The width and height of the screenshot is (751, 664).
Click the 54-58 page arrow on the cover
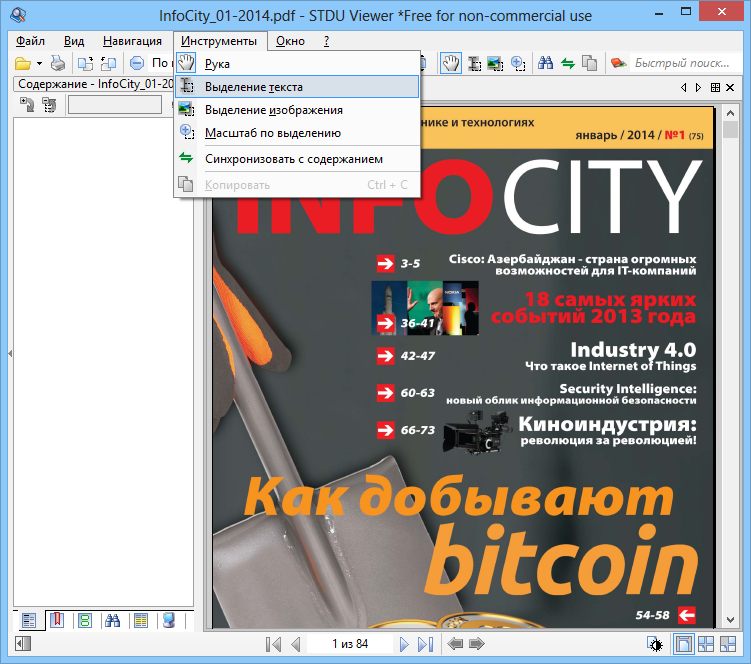pos(687,615)
